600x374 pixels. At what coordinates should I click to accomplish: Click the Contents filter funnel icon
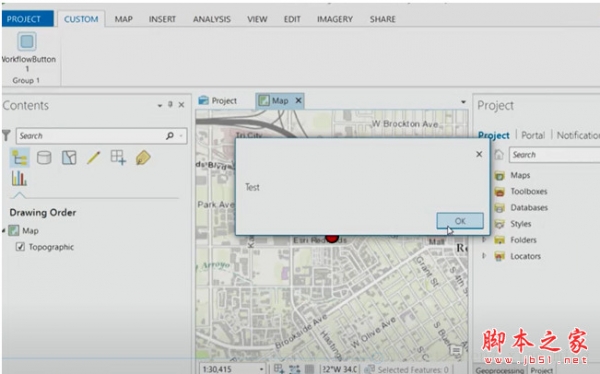click(7, 135)
